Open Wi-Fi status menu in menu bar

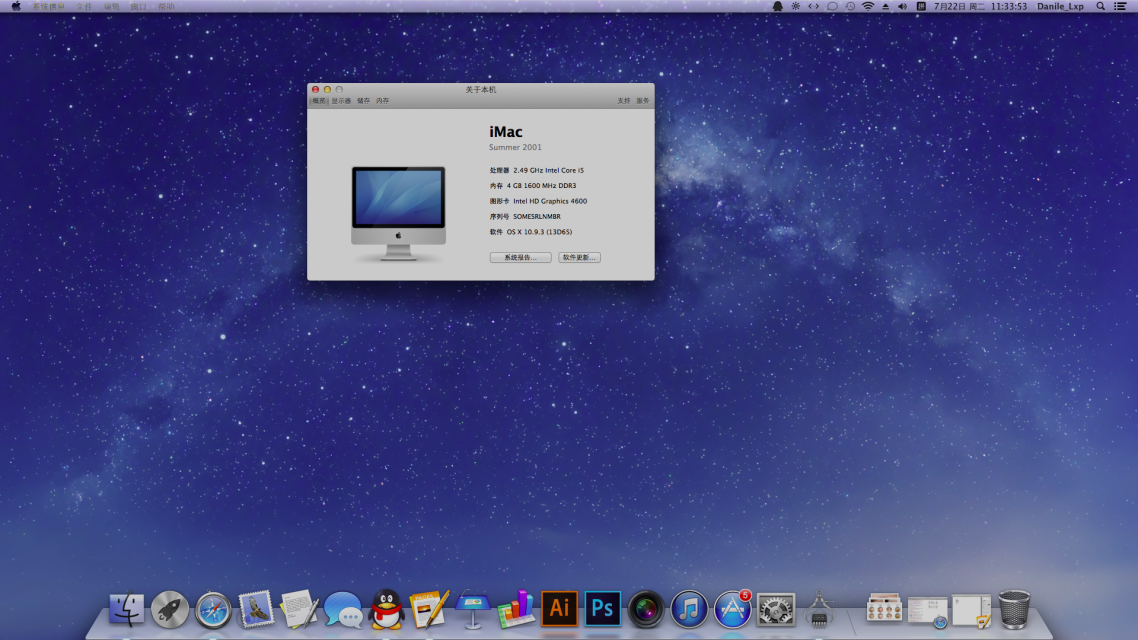[x=868, y=6]
